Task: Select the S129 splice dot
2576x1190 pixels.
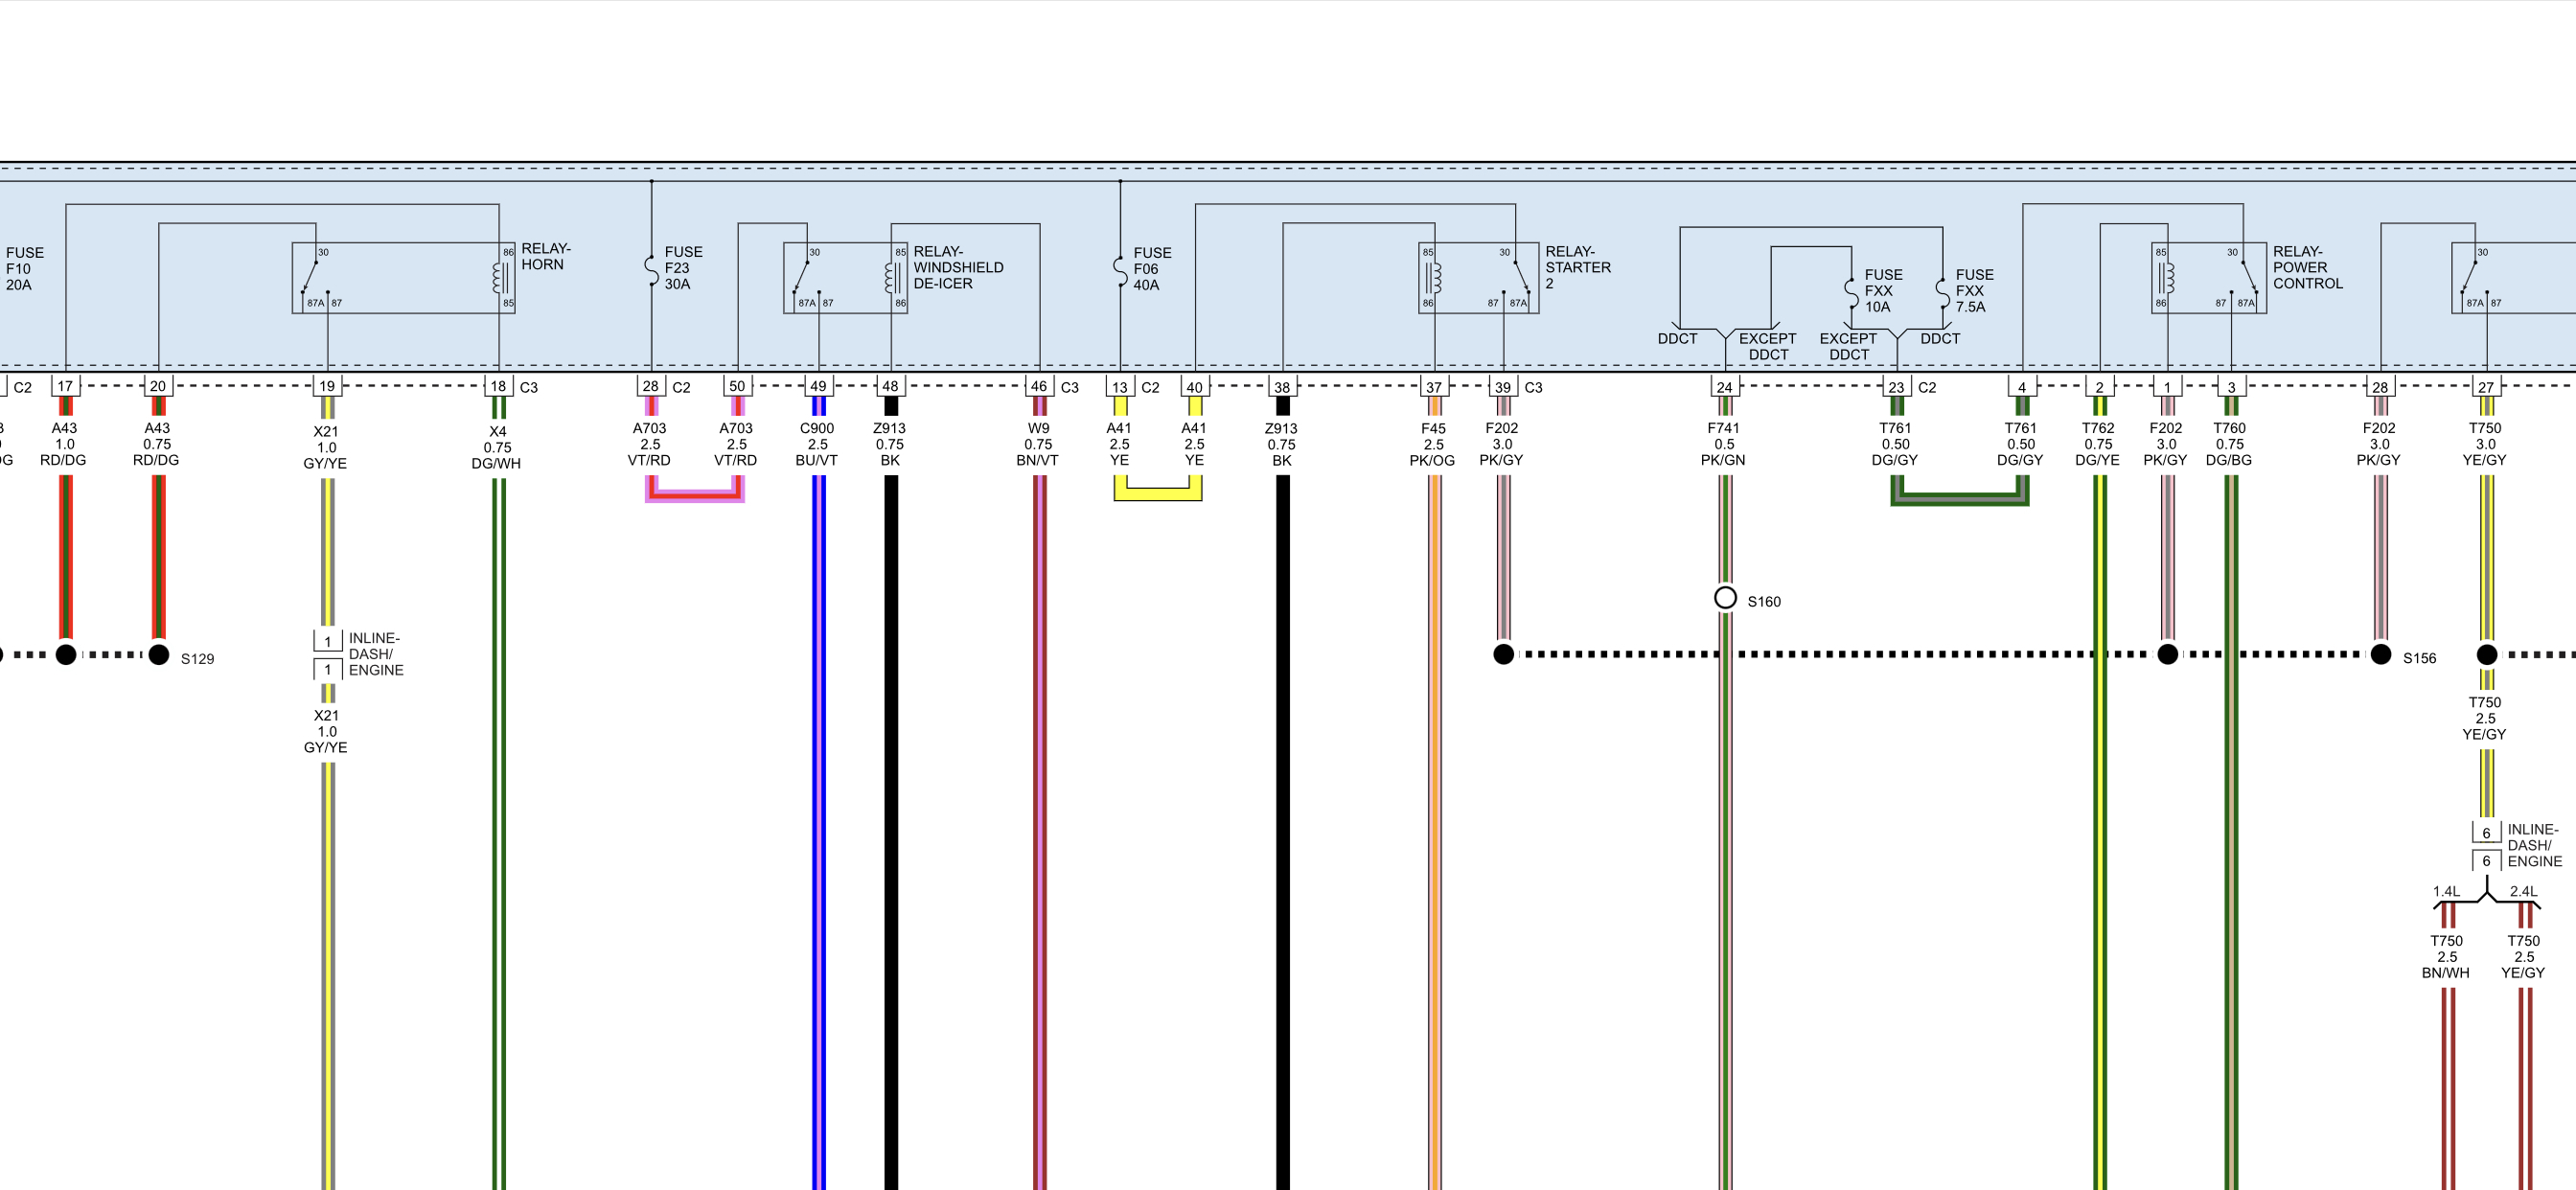Action: click(158, 655)
